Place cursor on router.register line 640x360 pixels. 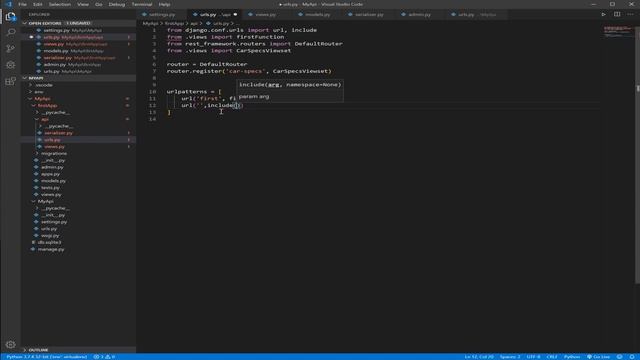point(249,71)
